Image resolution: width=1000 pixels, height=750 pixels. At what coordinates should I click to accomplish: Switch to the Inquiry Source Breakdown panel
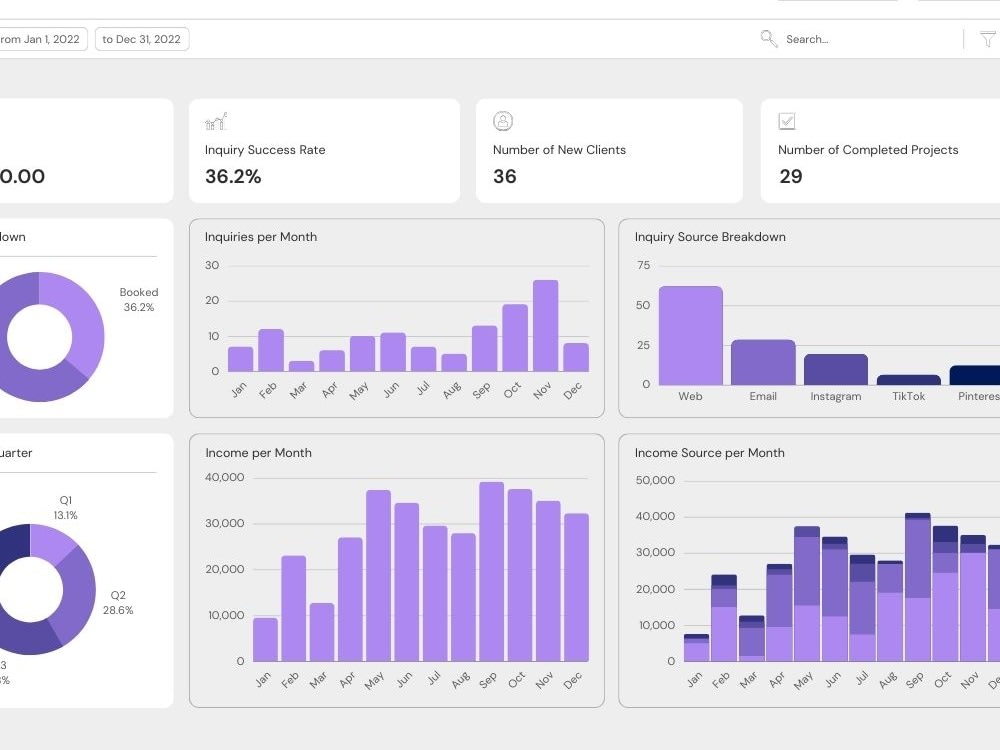coord(709,237)
